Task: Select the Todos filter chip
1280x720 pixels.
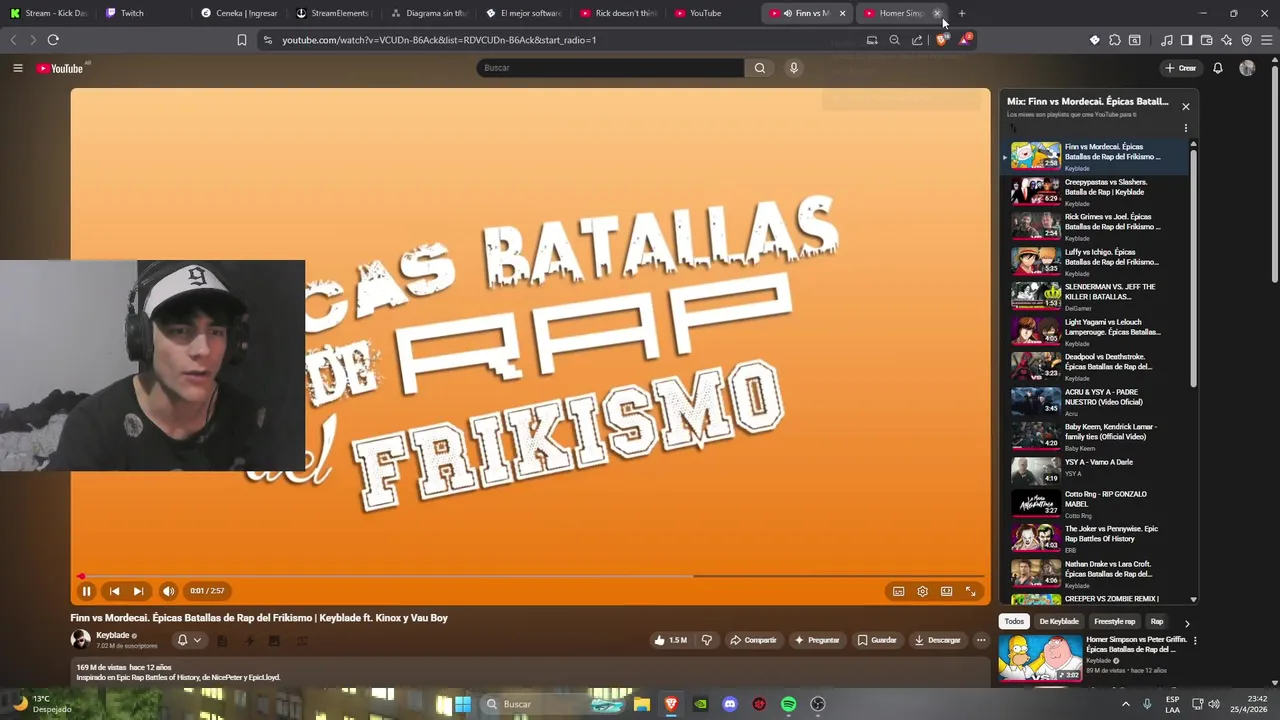Action: [1014, 622]
